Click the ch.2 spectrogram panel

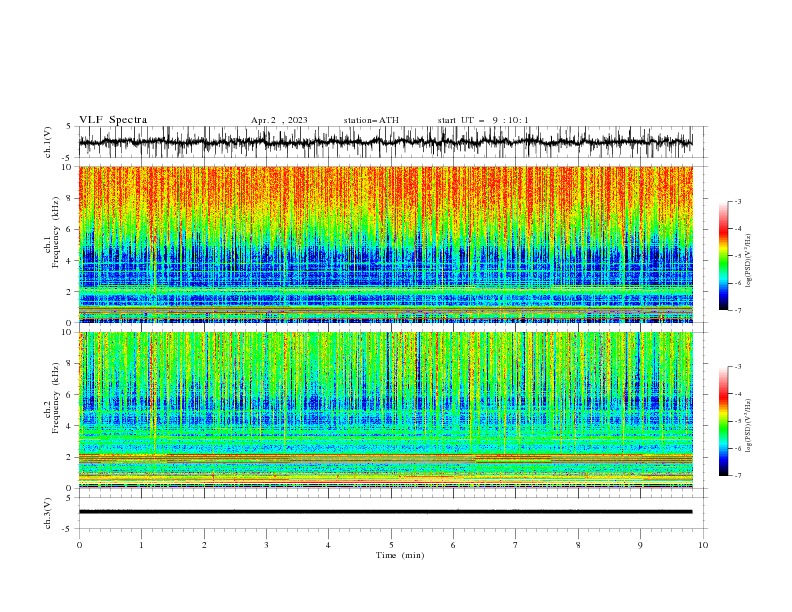(x=385, y=410)
